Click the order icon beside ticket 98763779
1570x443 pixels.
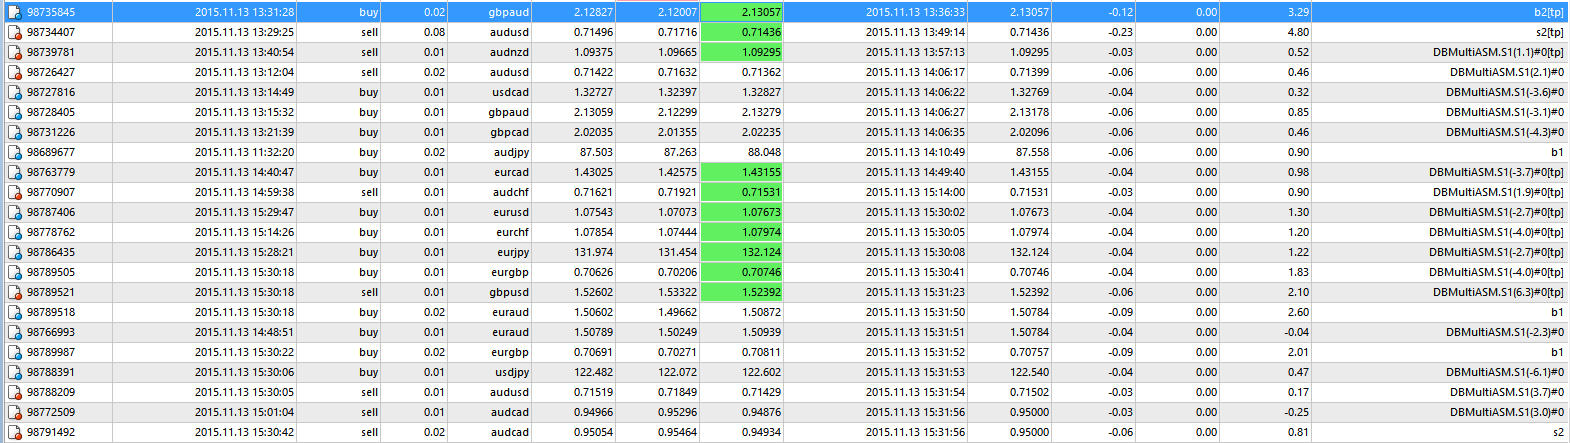[15, 172]
